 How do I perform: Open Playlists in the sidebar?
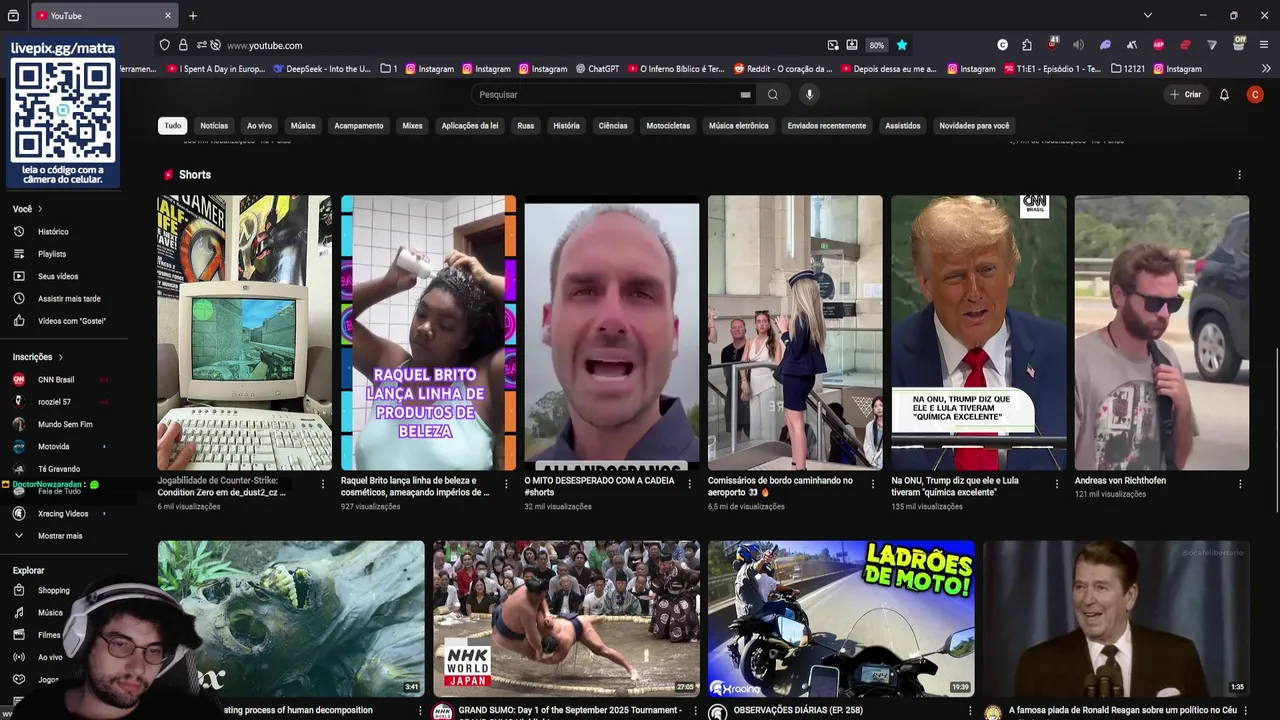(x=52, y=254)
